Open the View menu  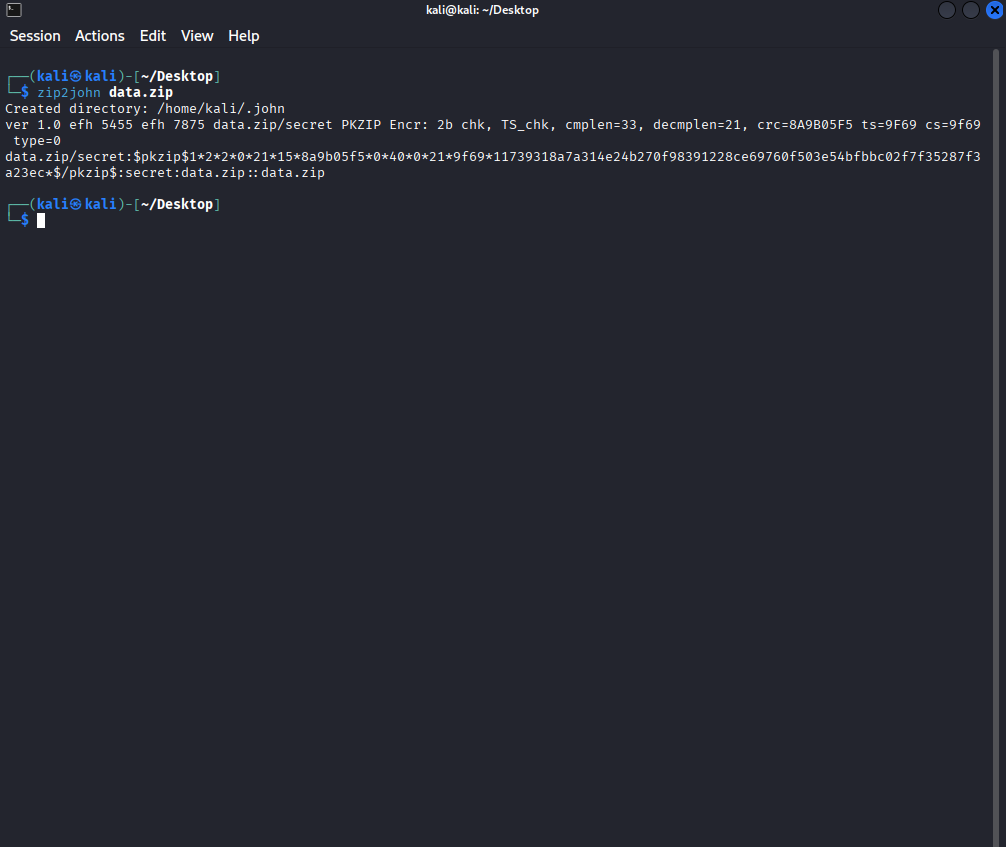(197, 36)
